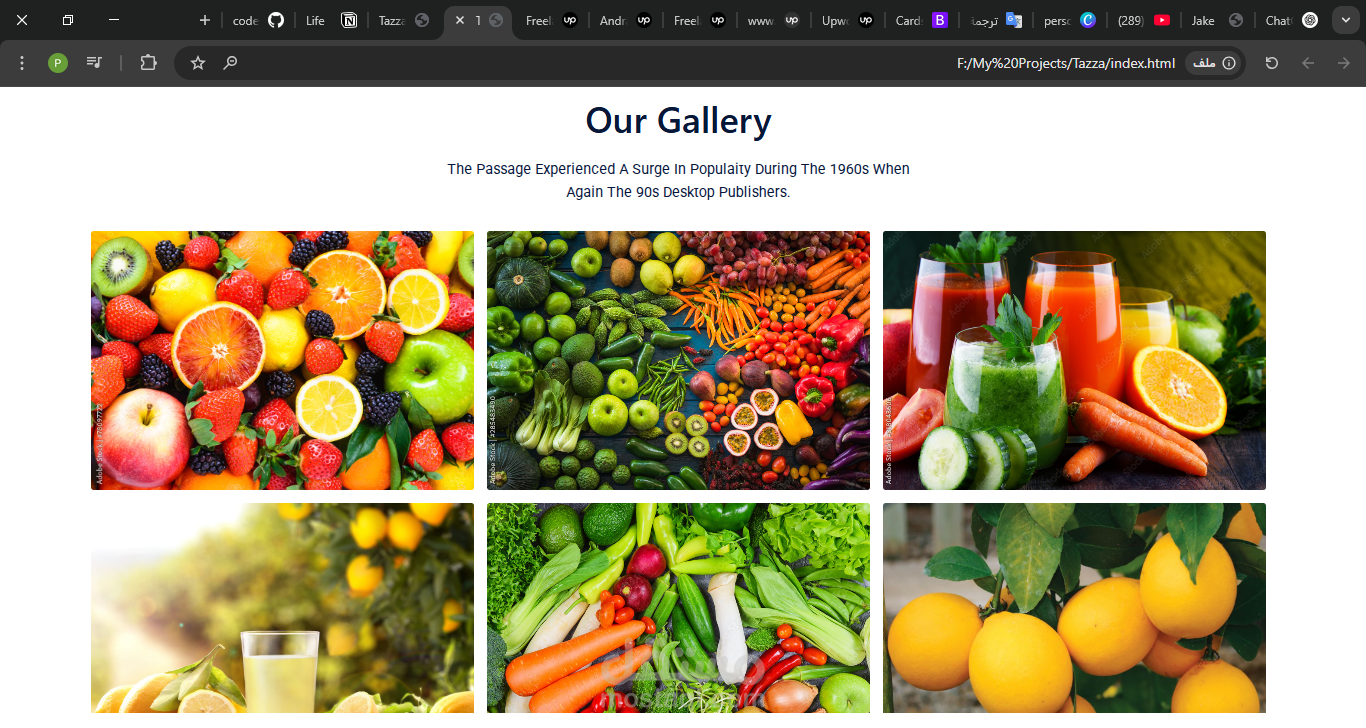Switch to the ChatGPT tab
Screen dimensions: 1366x728
[x=1291, y=20]
